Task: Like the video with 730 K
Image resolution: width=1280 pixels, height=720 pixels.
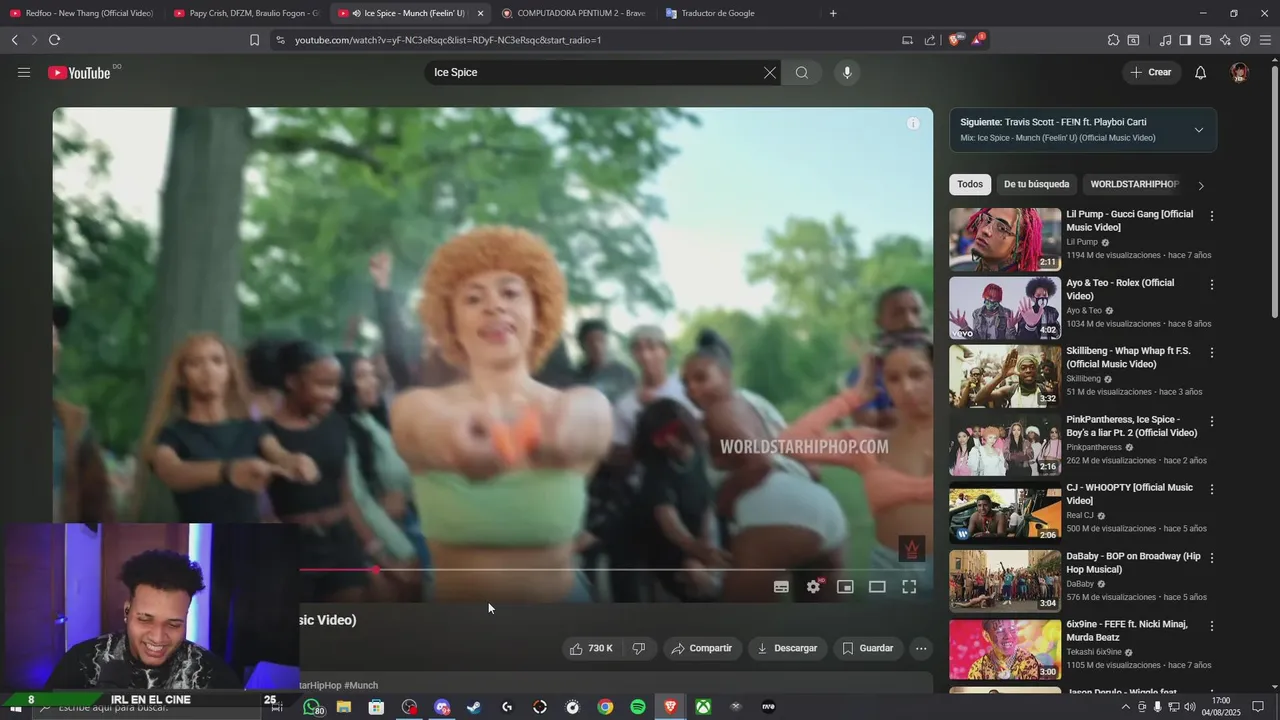Action: click(591, 648)
